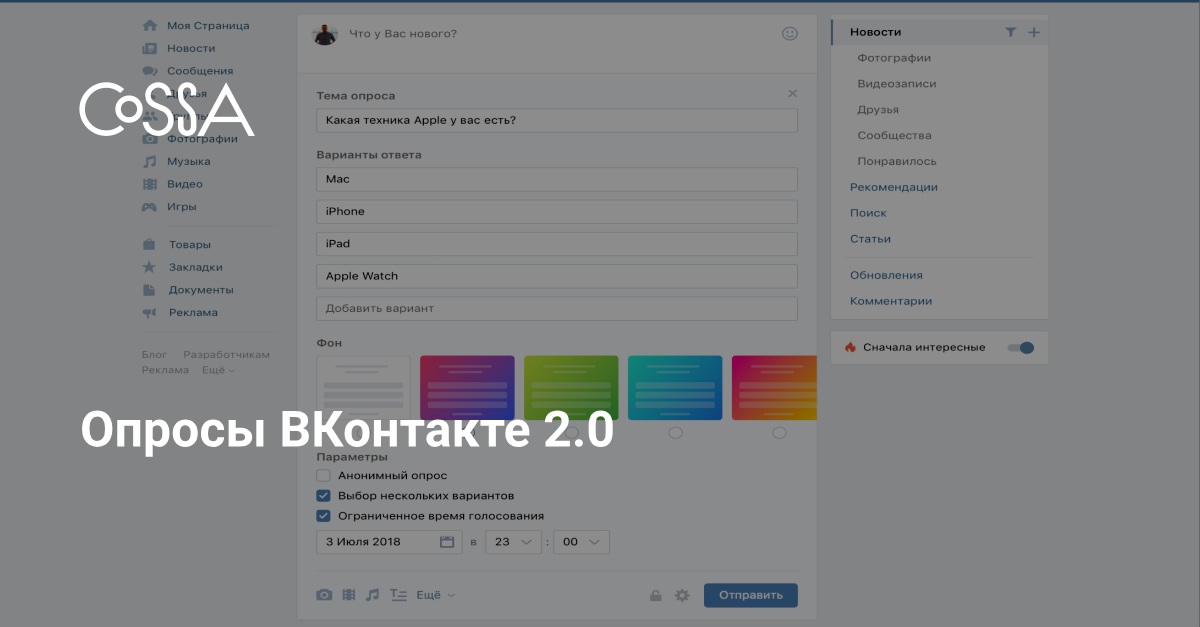1200x627 pixels.
Task: Click the Товары bag icon
Action: tap(150, 244)
